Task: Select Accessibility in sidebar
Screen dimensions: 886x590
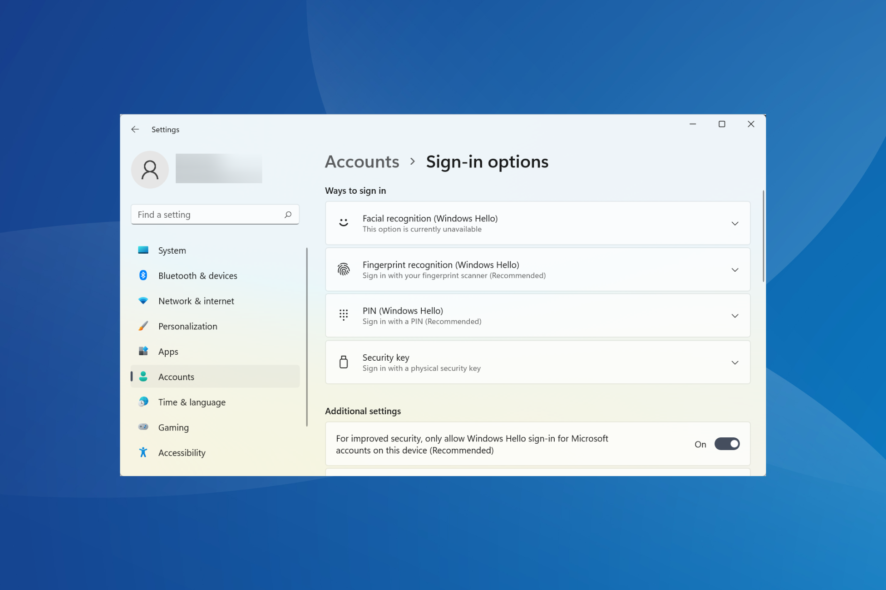Action: tap(215, 453)
